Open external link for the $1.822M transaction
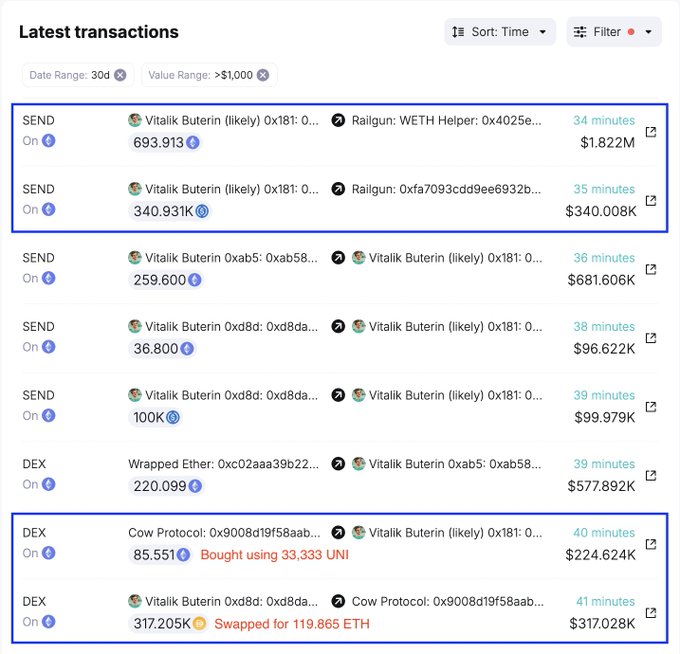The image size is (680, 654). pyautogui.click(x=651, y=131)
